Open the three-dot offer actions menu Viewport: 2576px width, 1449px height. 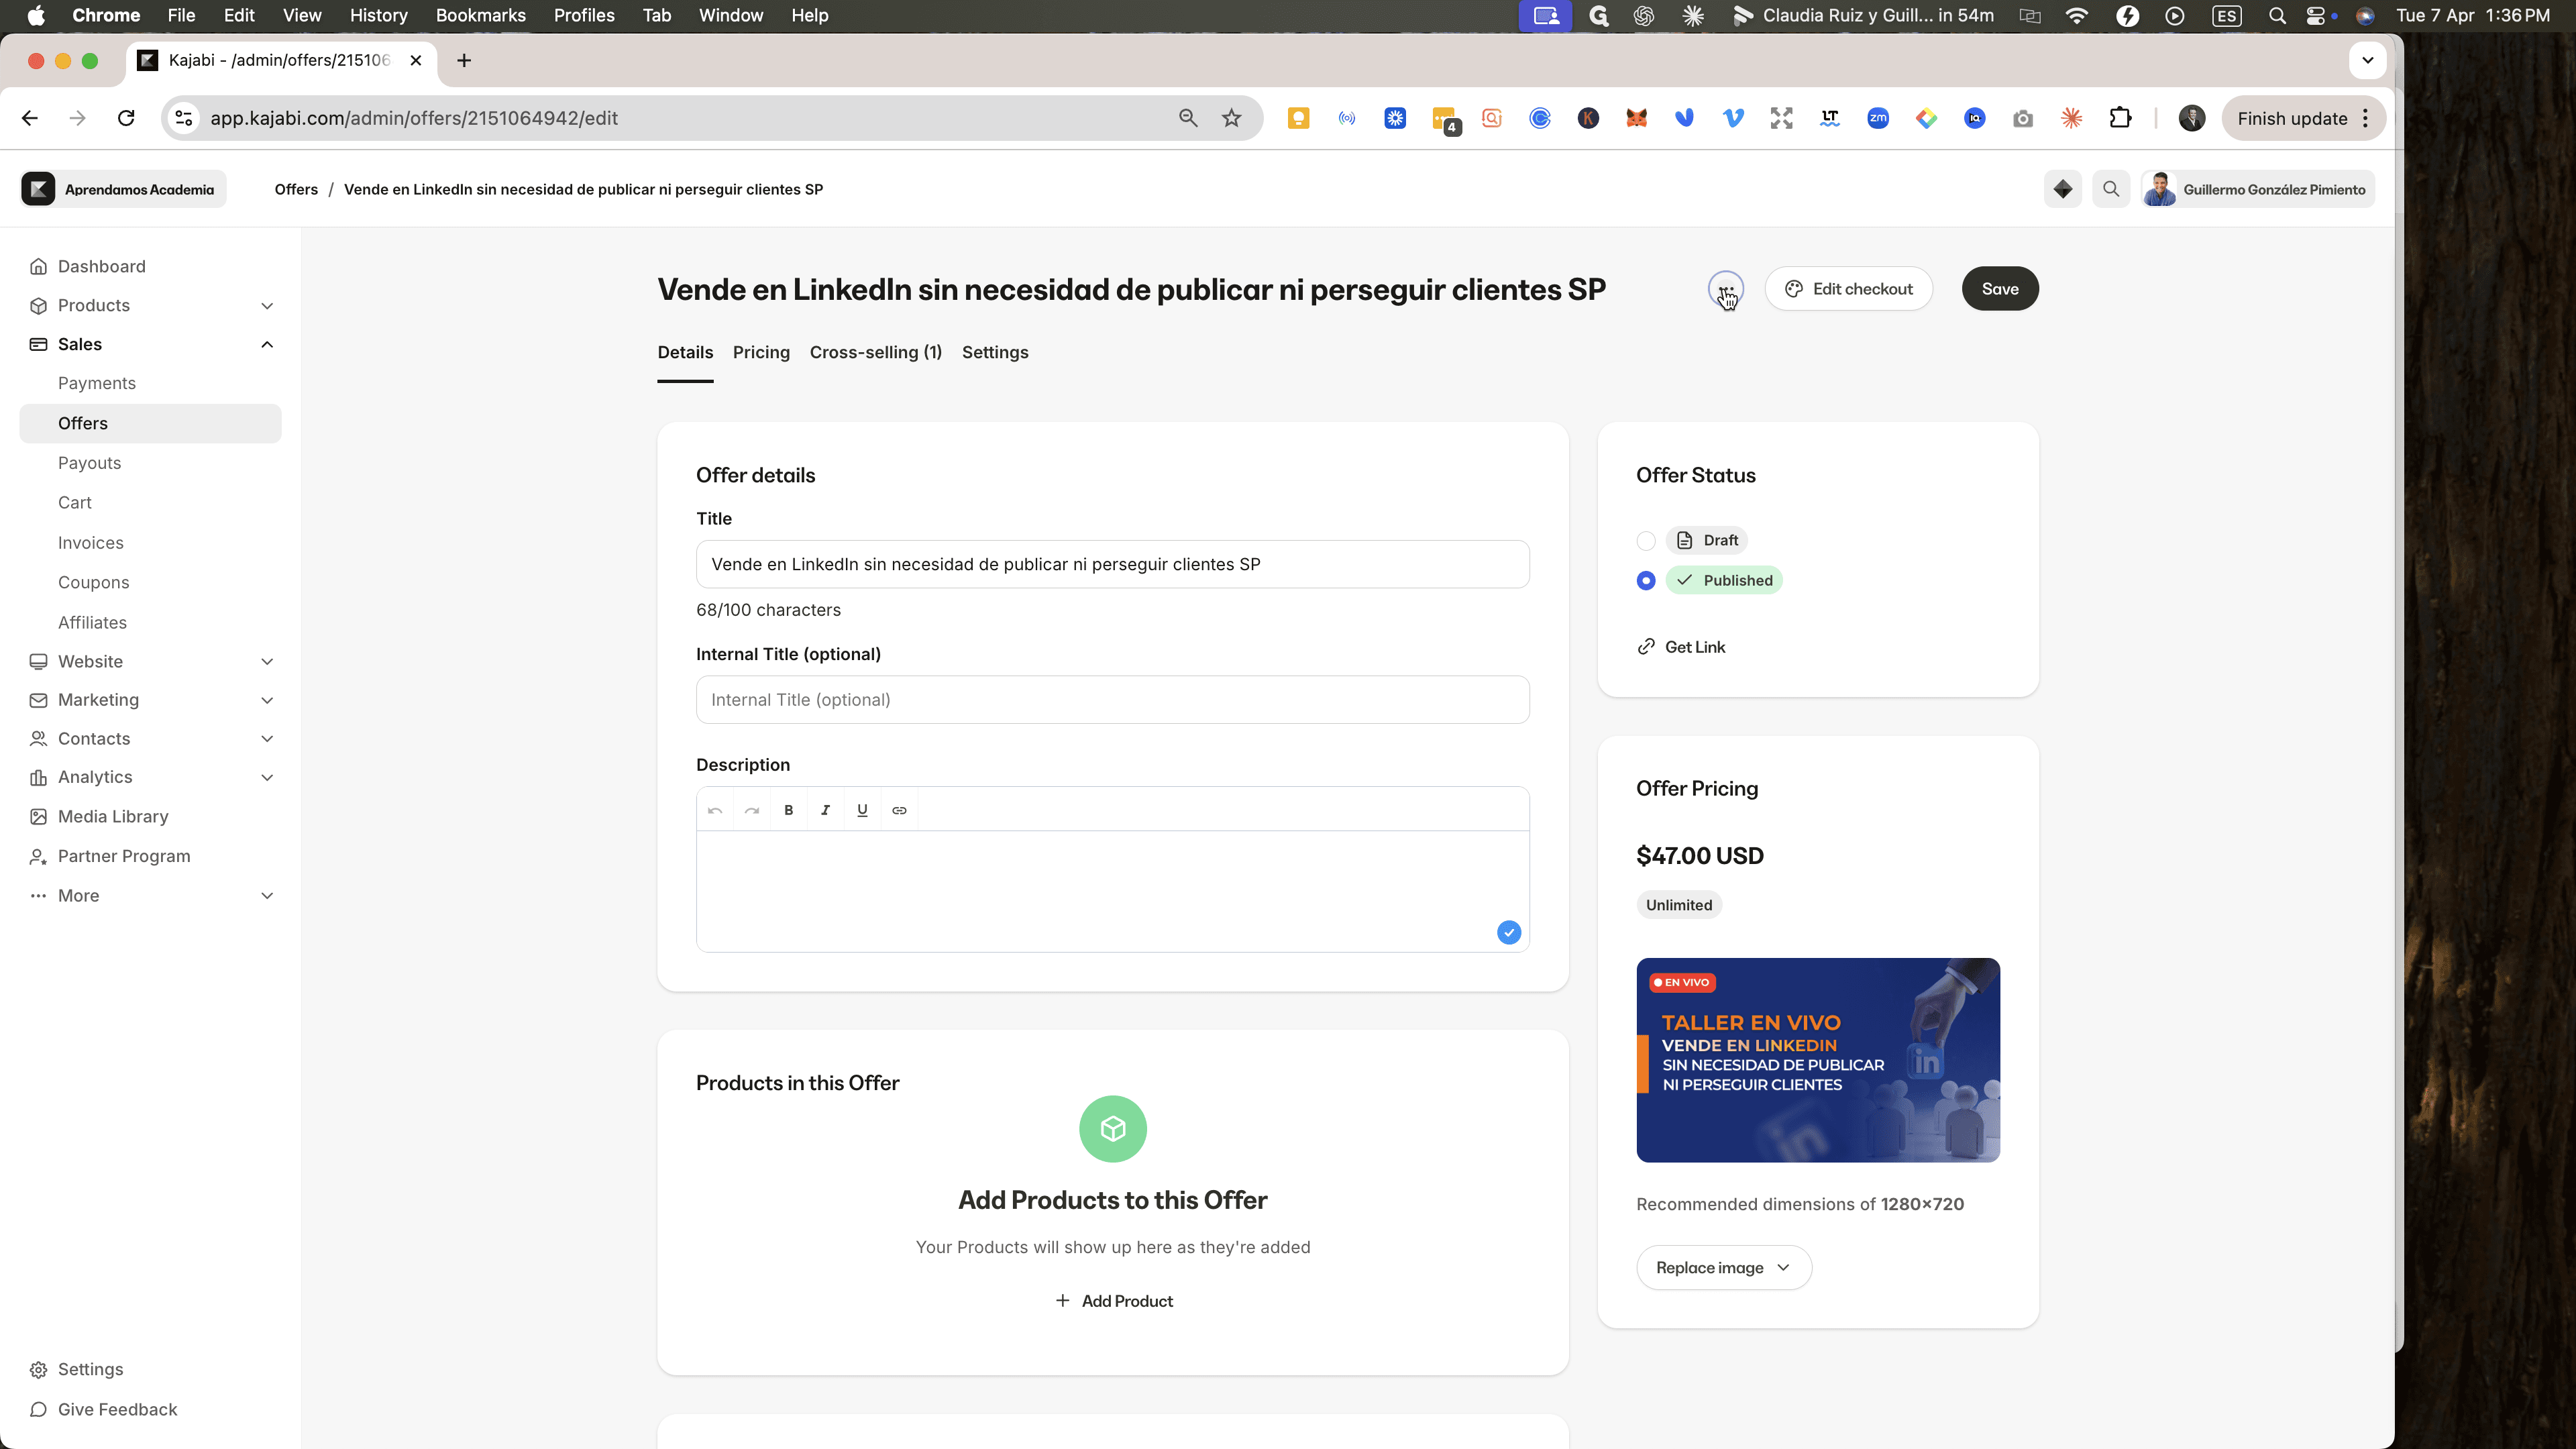coord(1726,289)
